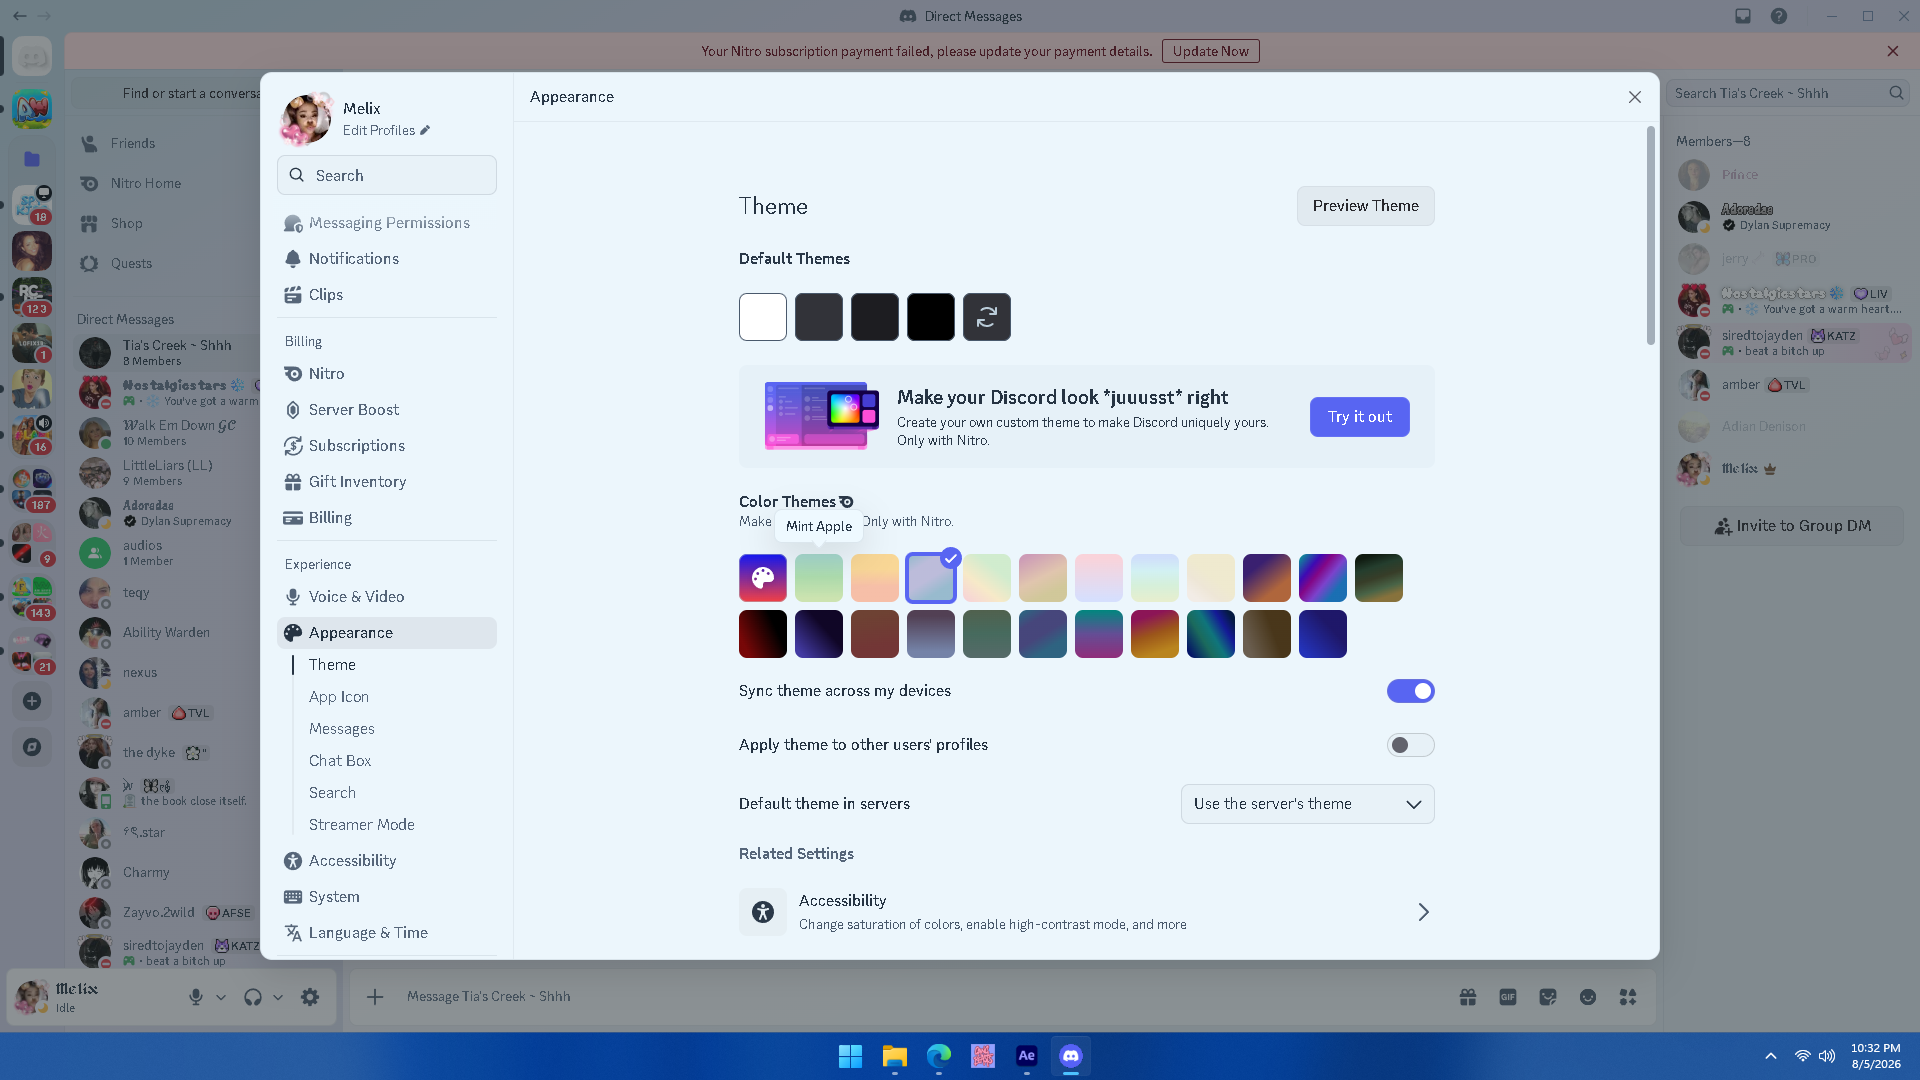Click the Accessibility icon under Related Settings

[763, 912]
